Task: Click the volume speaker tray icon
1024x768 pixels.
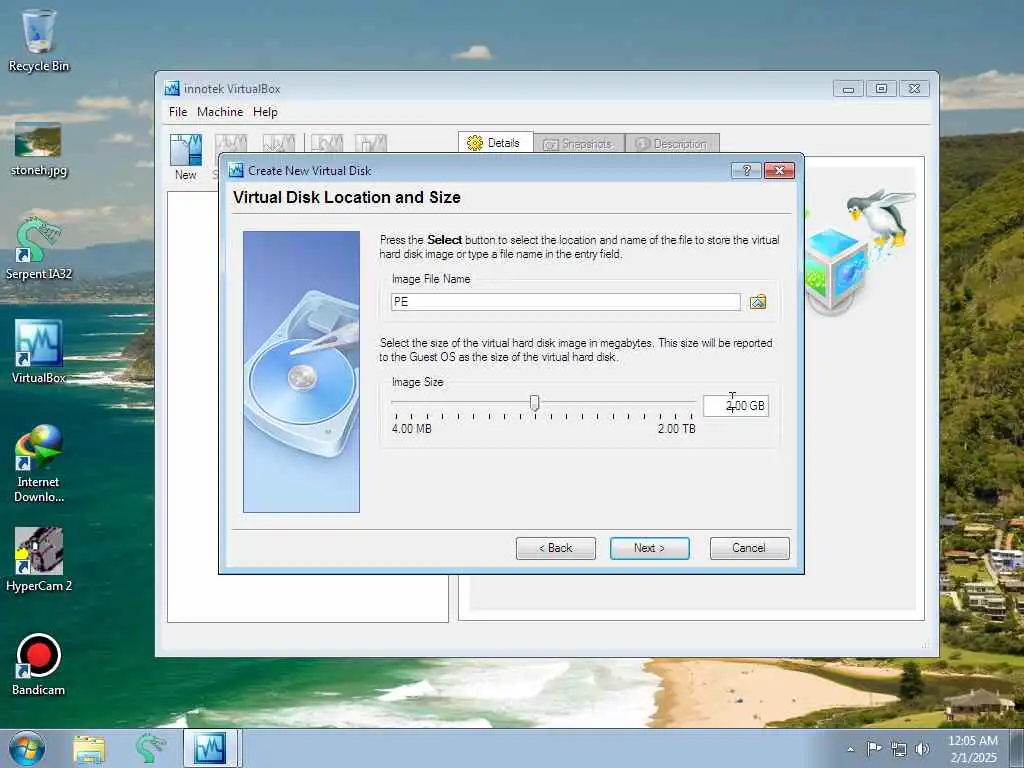Action: (922, 749)
